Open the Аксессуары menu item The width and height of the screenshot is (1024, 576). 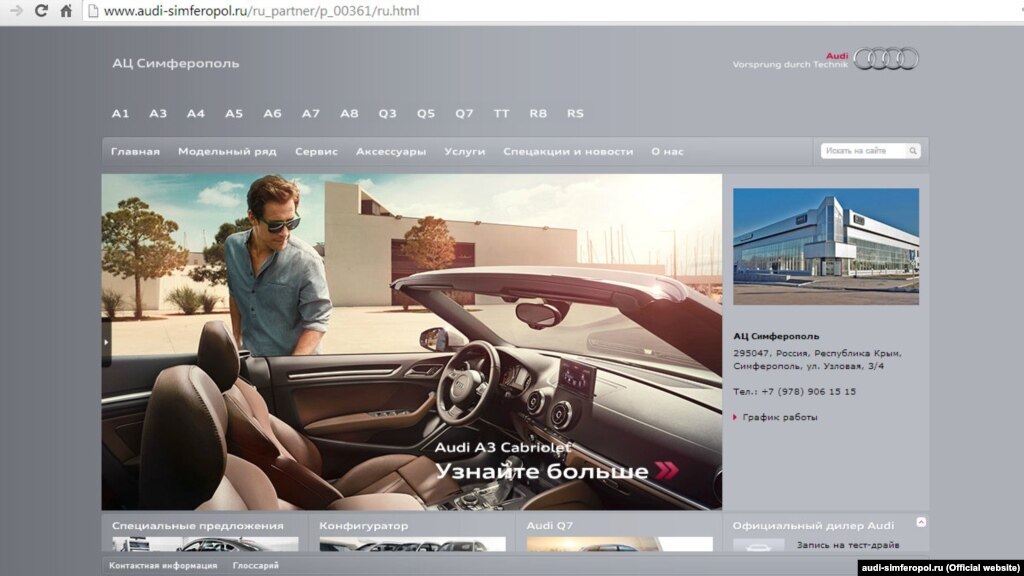coord(391,152)
